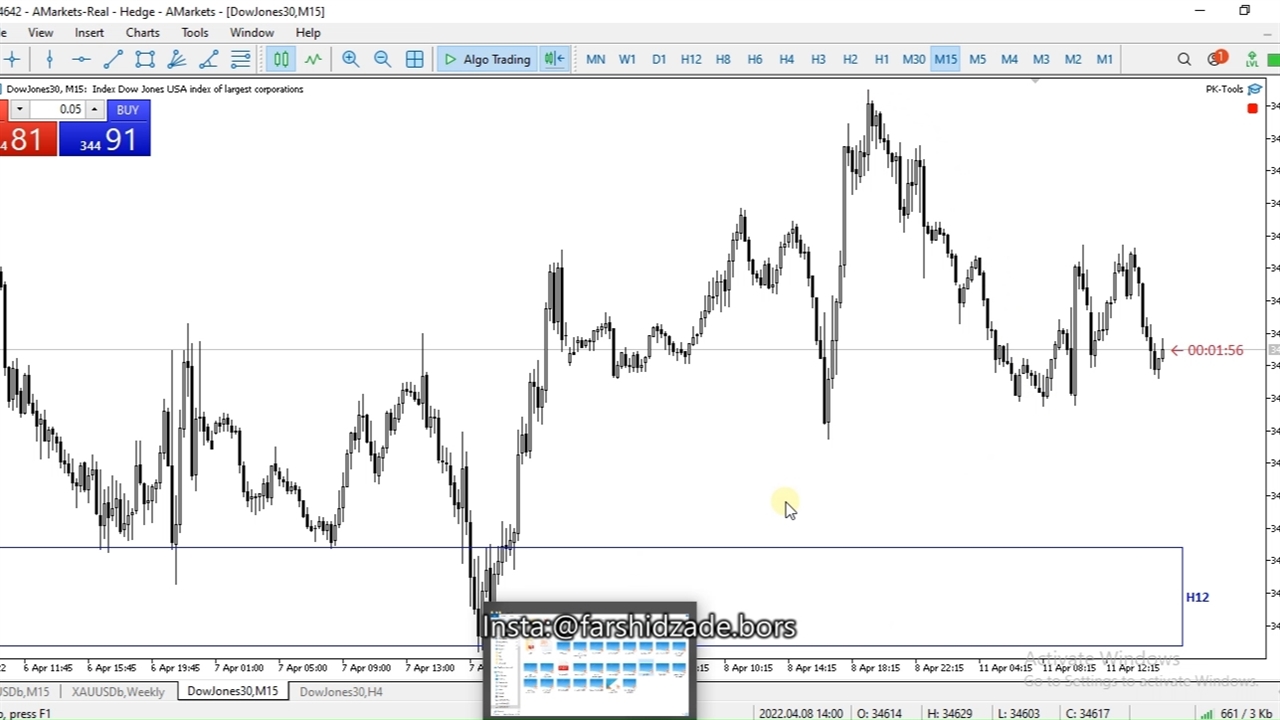Select the crosshair cursor tool
The image size is (1280, 720).
click(12, 60)
